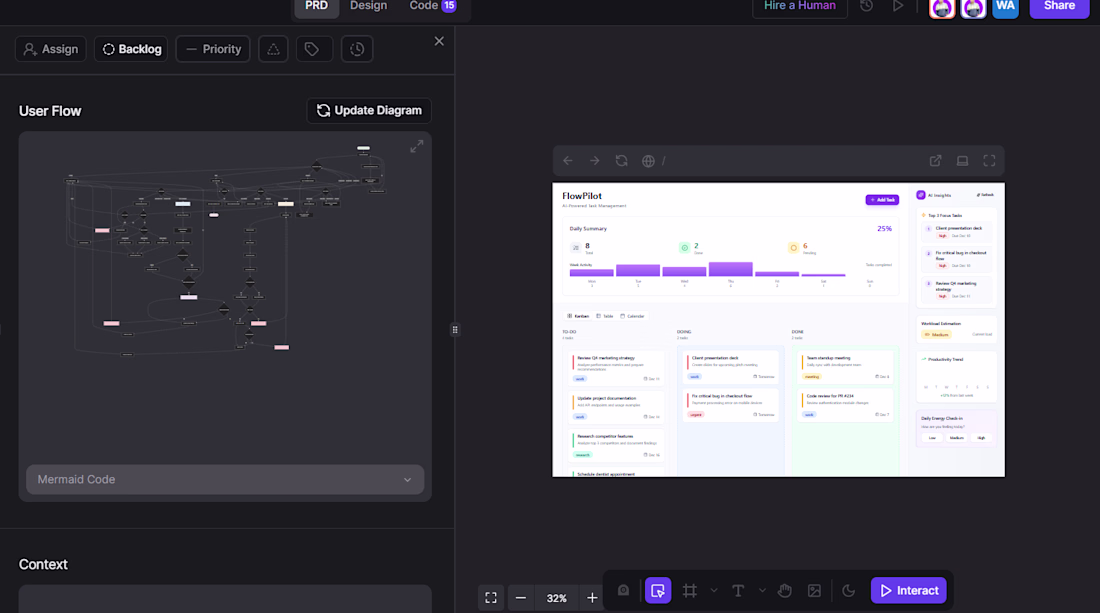Select the hand pan tool

pyautogui.click(x=785, y=591)
